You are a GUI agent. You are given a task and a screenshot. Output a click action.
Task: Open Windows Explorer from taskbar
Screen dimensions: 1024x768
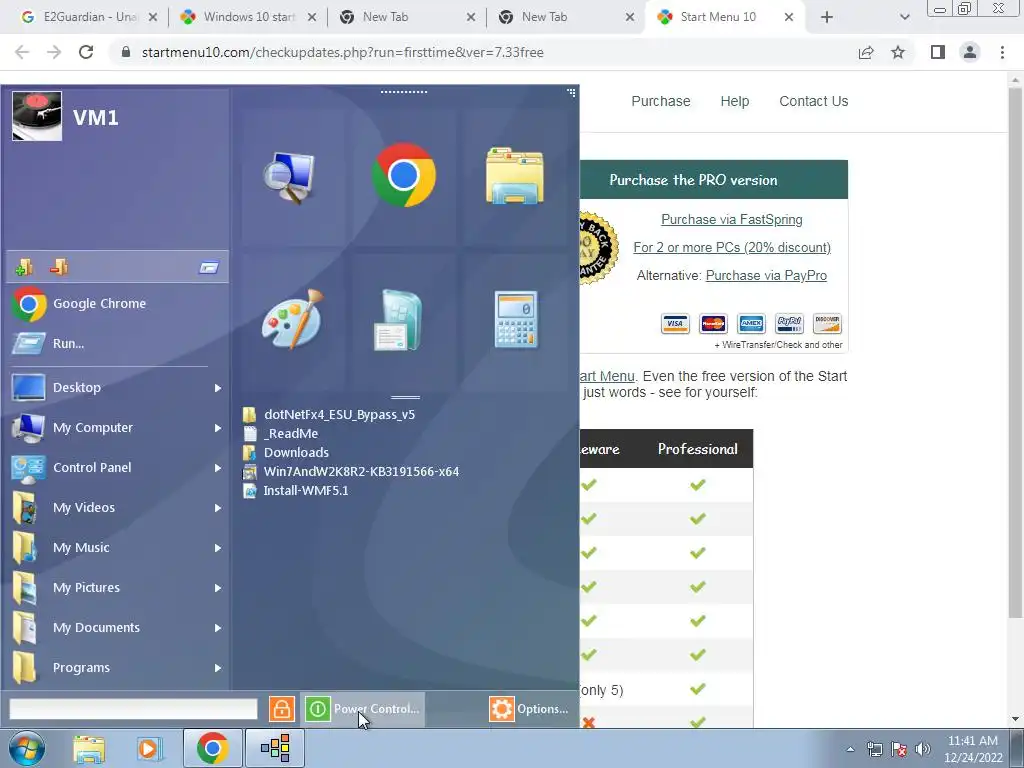pyautogui.click(x=89, y=748)
